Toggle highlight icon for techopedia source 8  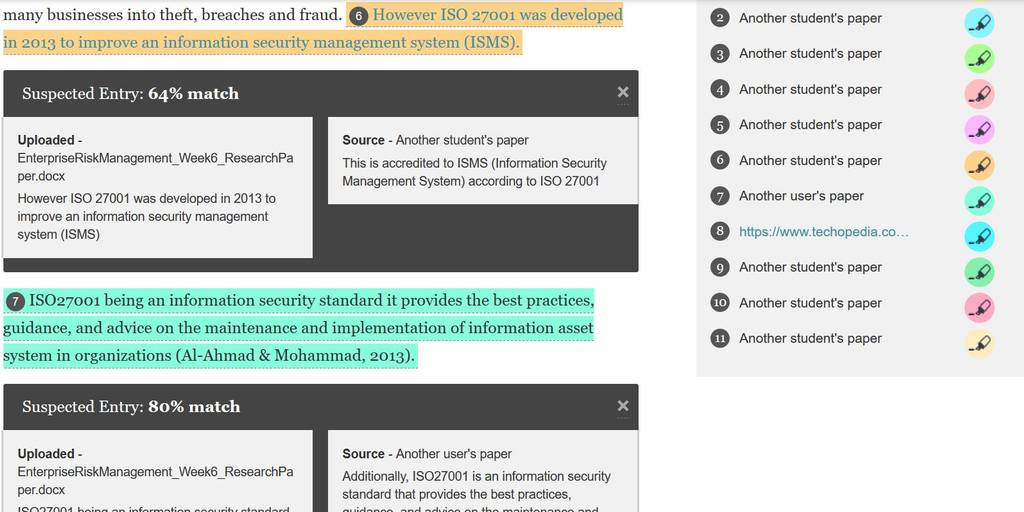click(979, 236)
